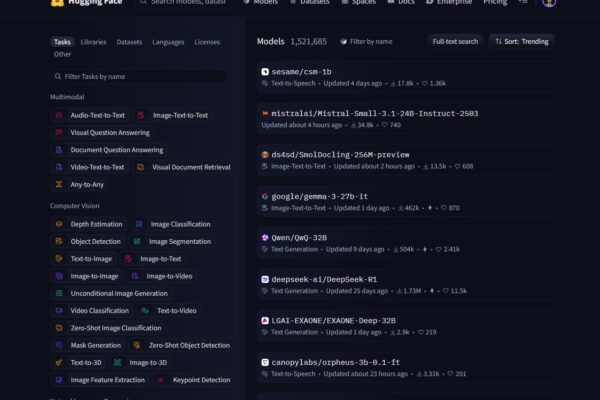Toggle the Visual Question Answering filter
Image resolution: width=600 pixels, height=400 pixels.
[x=108, y=133]
